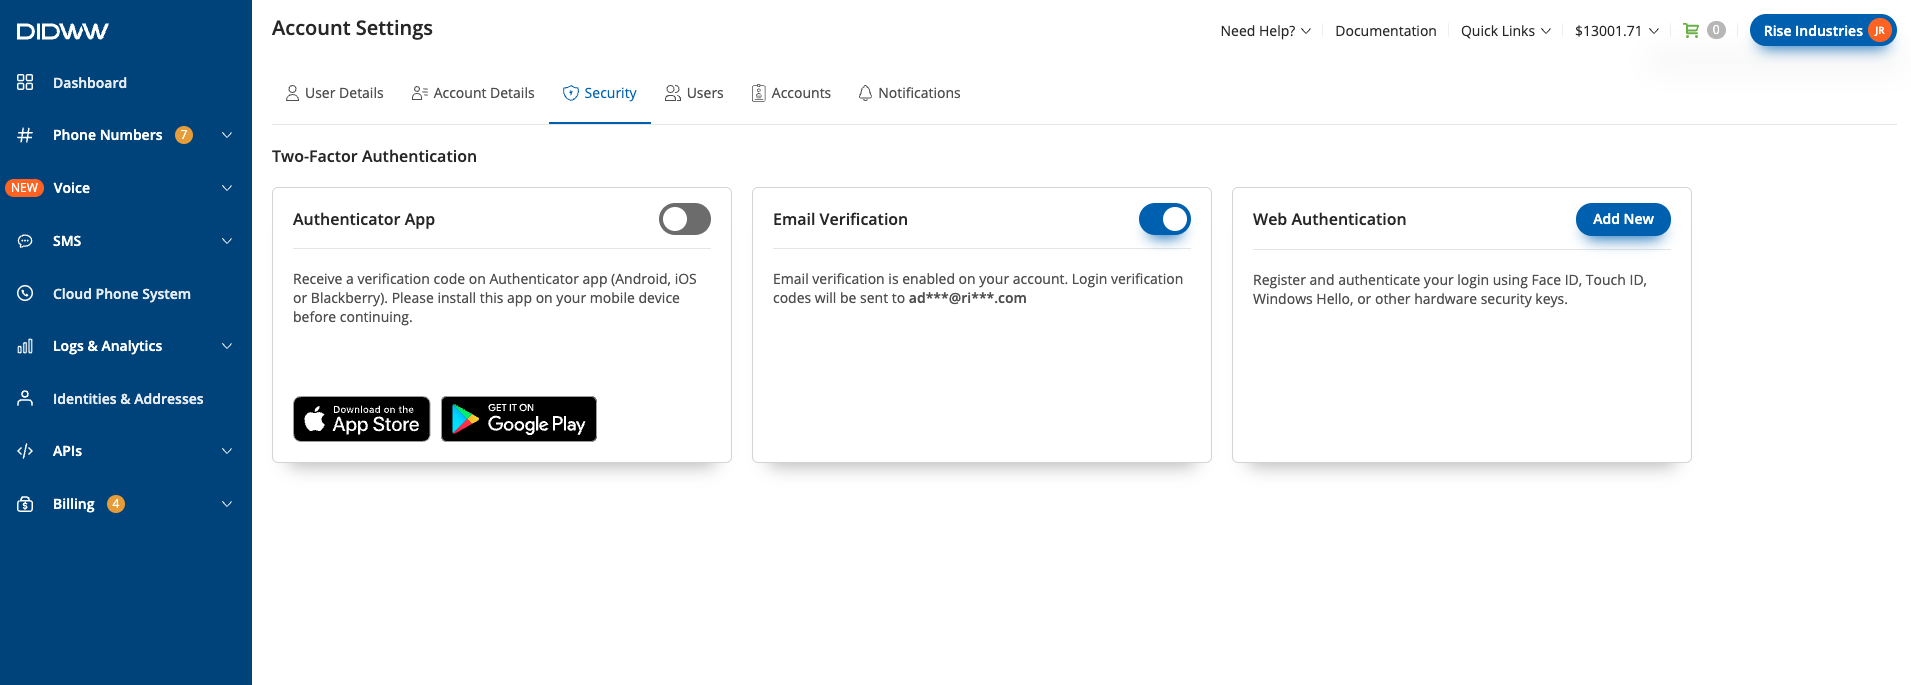Open the Quick Links dropdown
1911x685 pixels.
point(1506,31)
